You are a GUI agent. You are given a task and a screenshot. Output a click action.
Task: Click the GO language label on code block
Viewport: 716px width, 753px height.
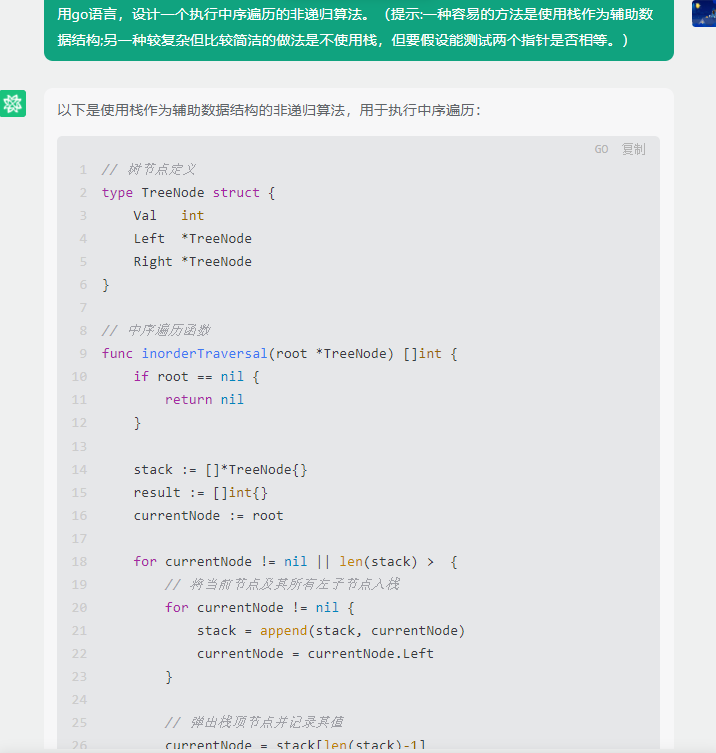[x=601, y=149]
